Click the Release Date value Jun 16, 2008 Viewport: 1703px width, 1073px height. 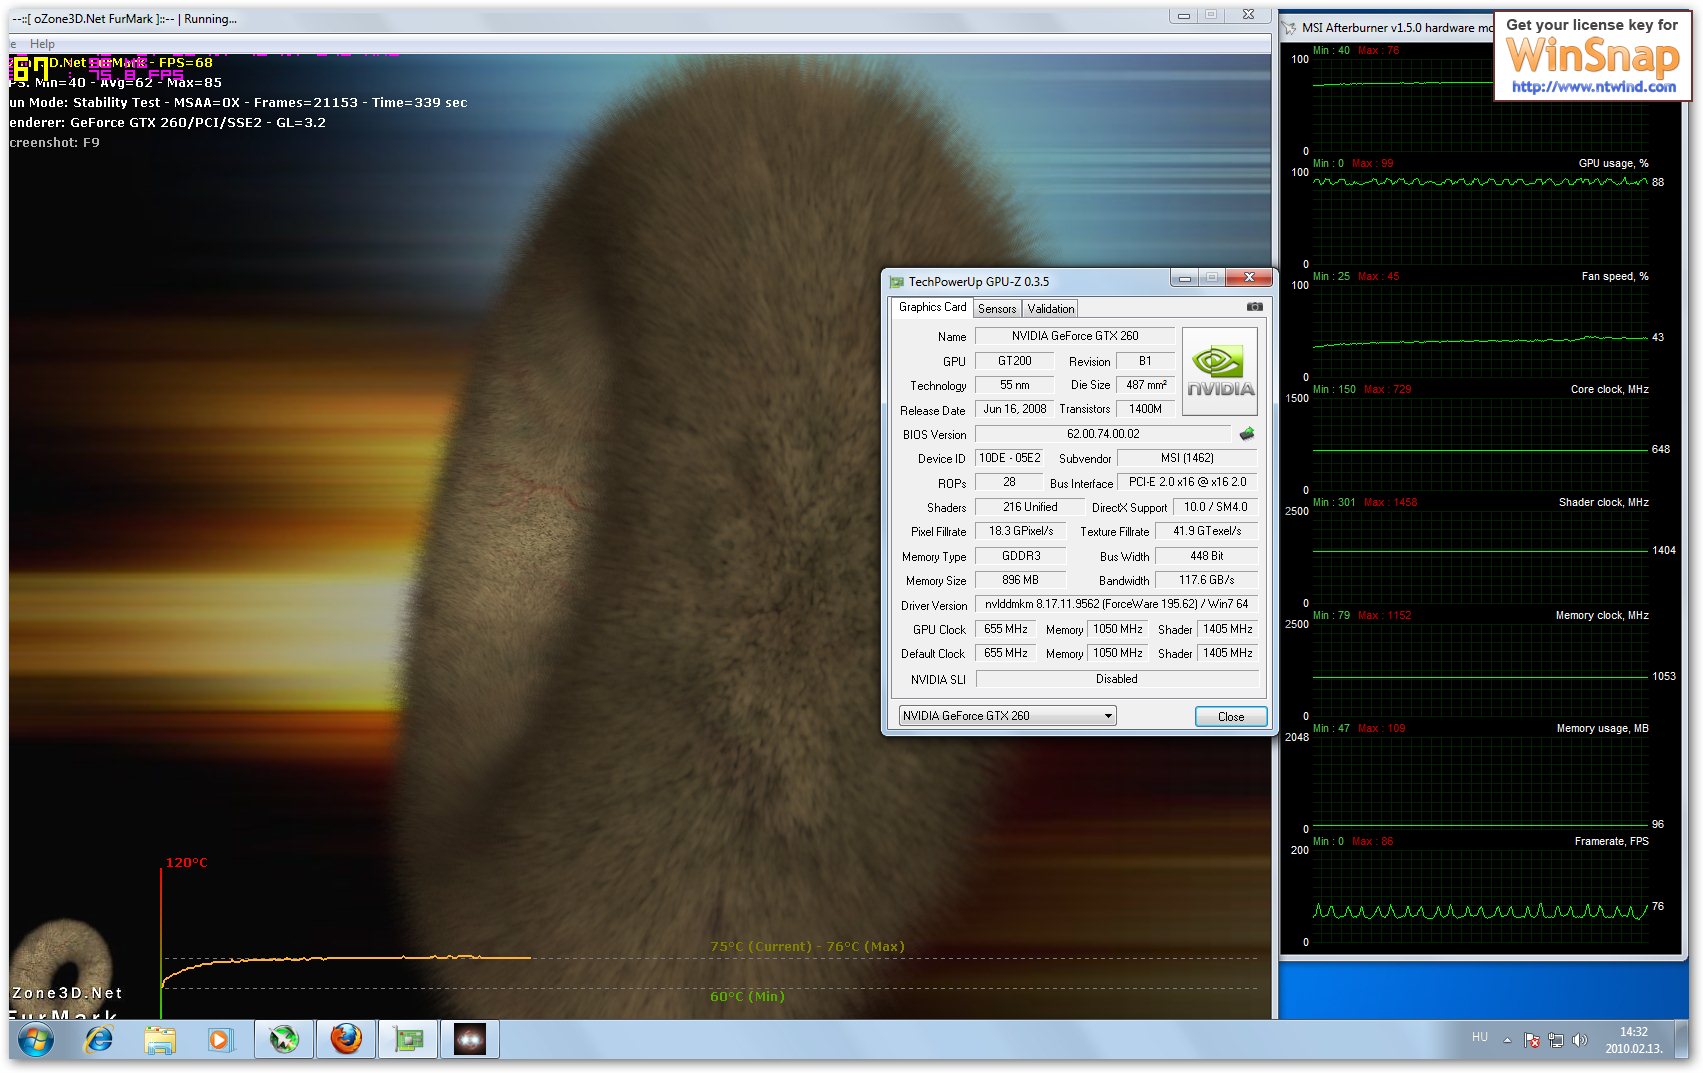coord(1014,409)
